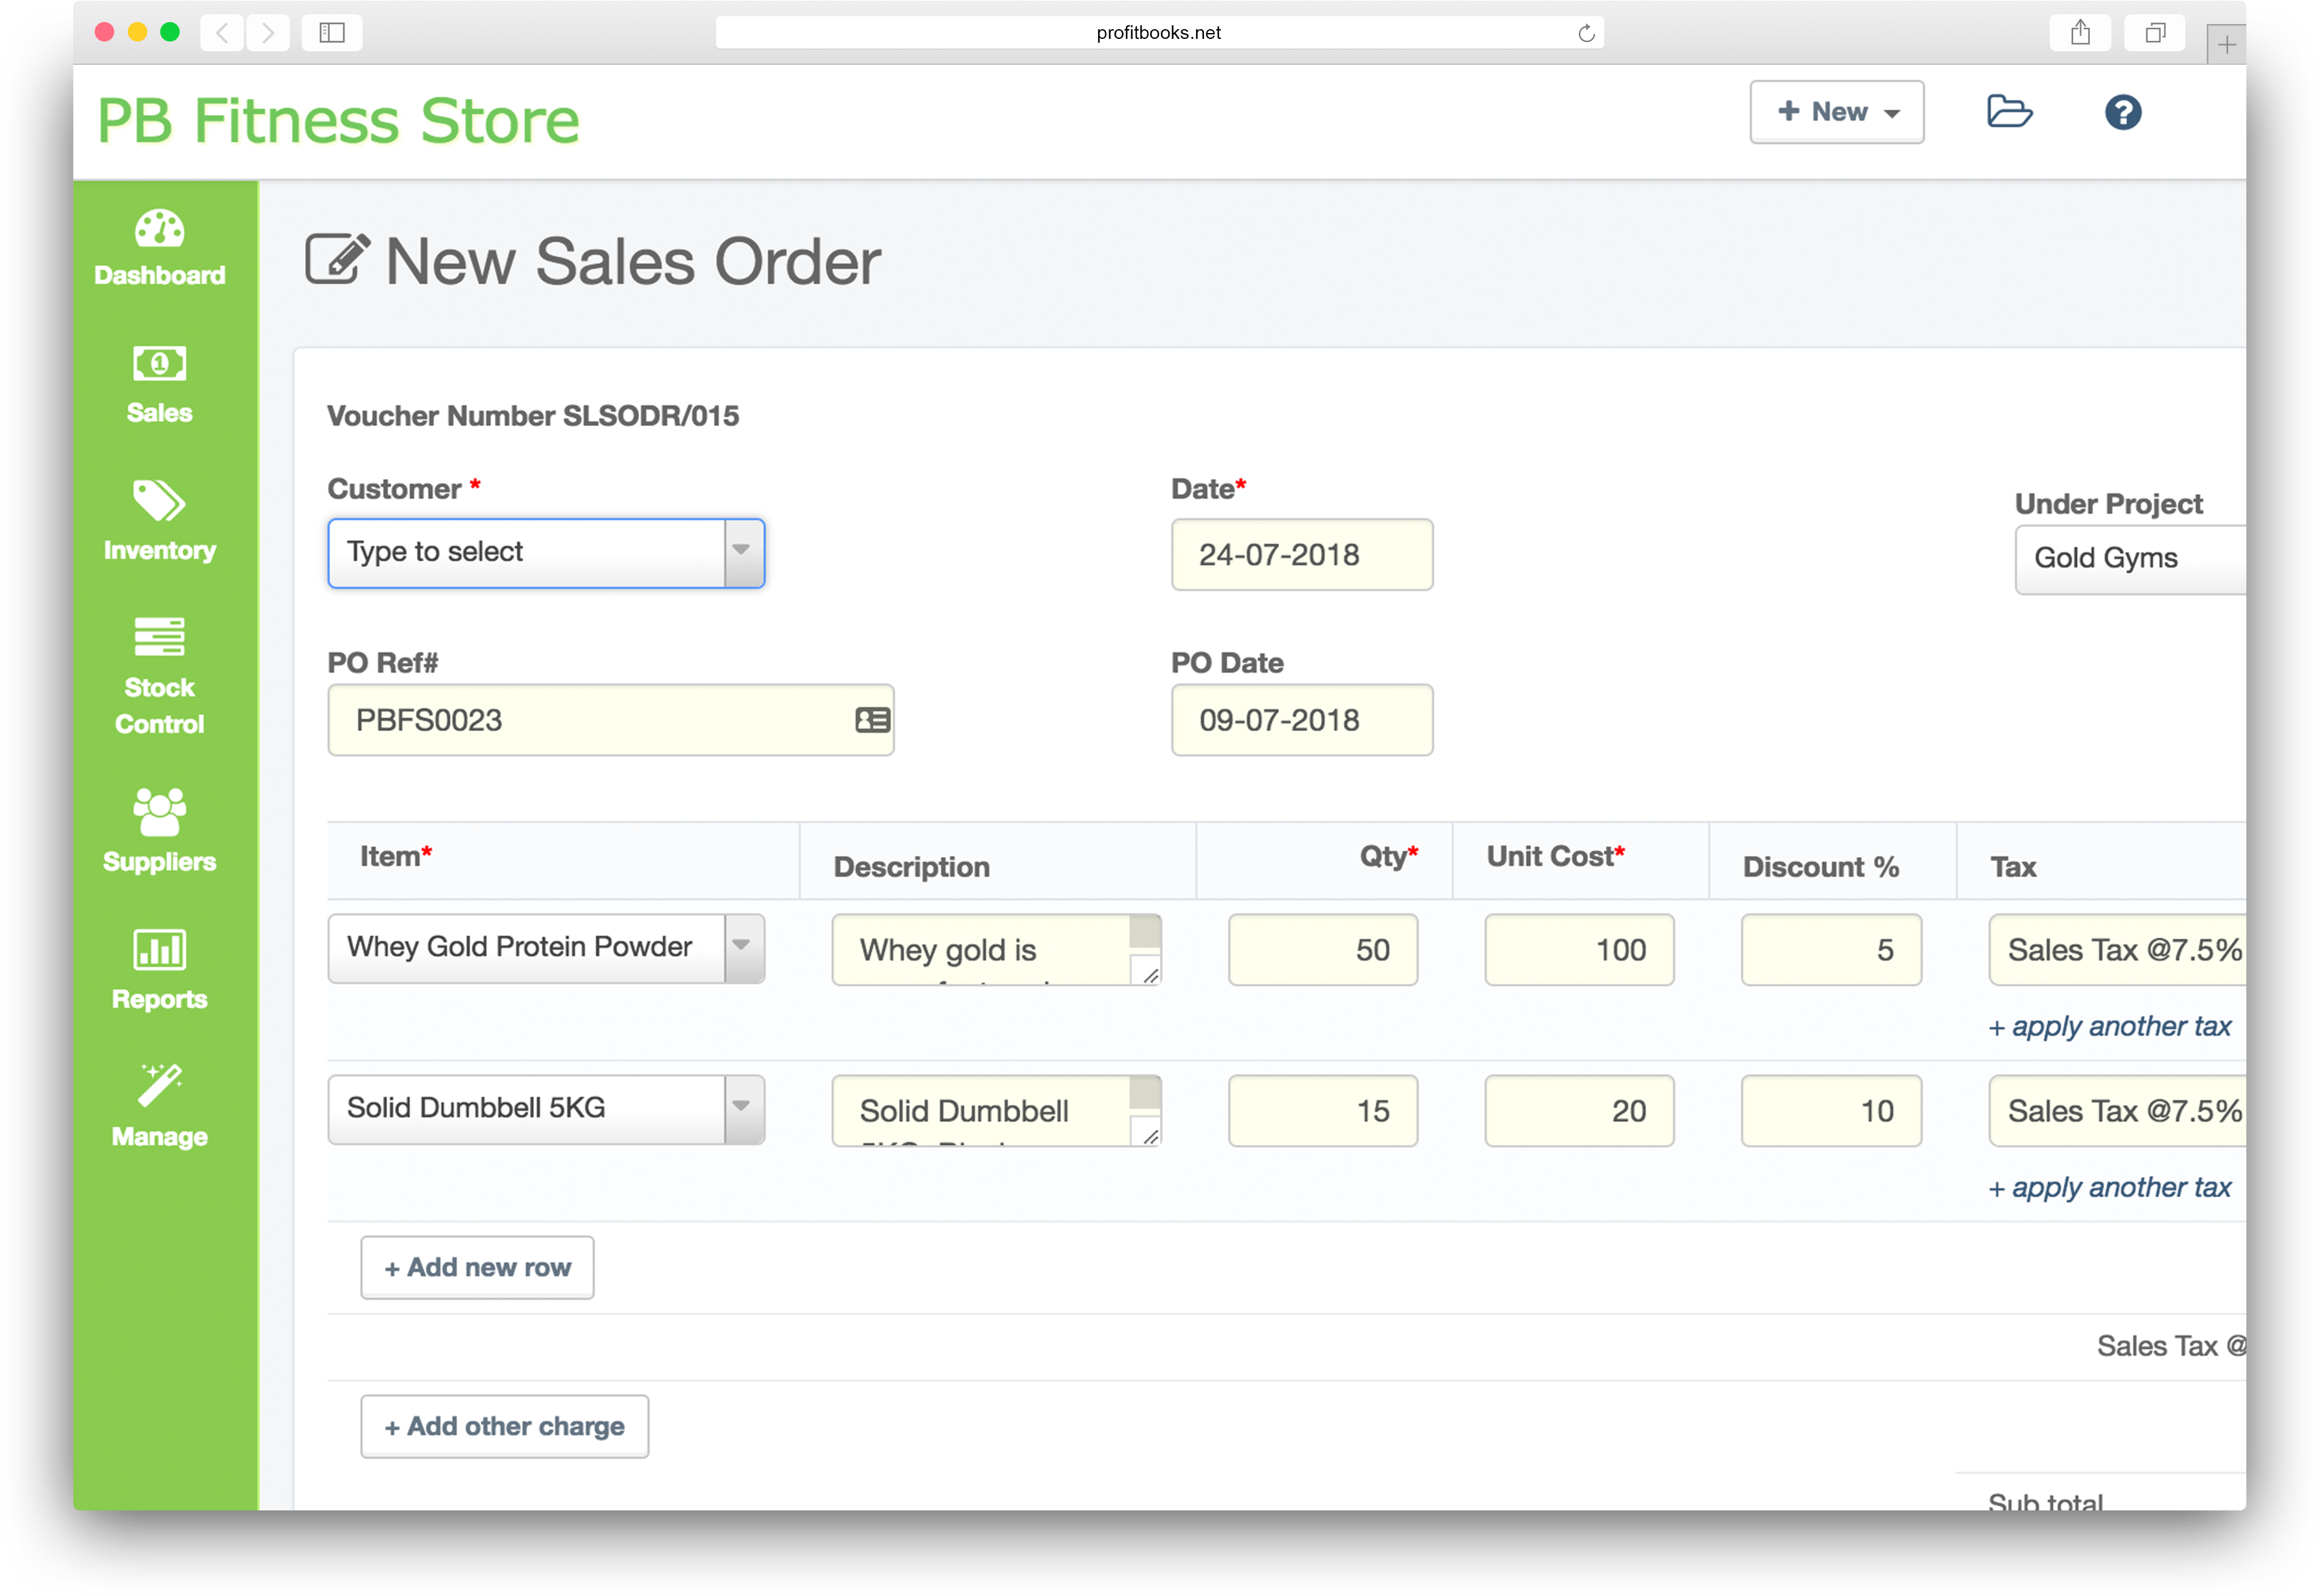Open the Sales Tax dropdown in Whey row

[2118, 950]
